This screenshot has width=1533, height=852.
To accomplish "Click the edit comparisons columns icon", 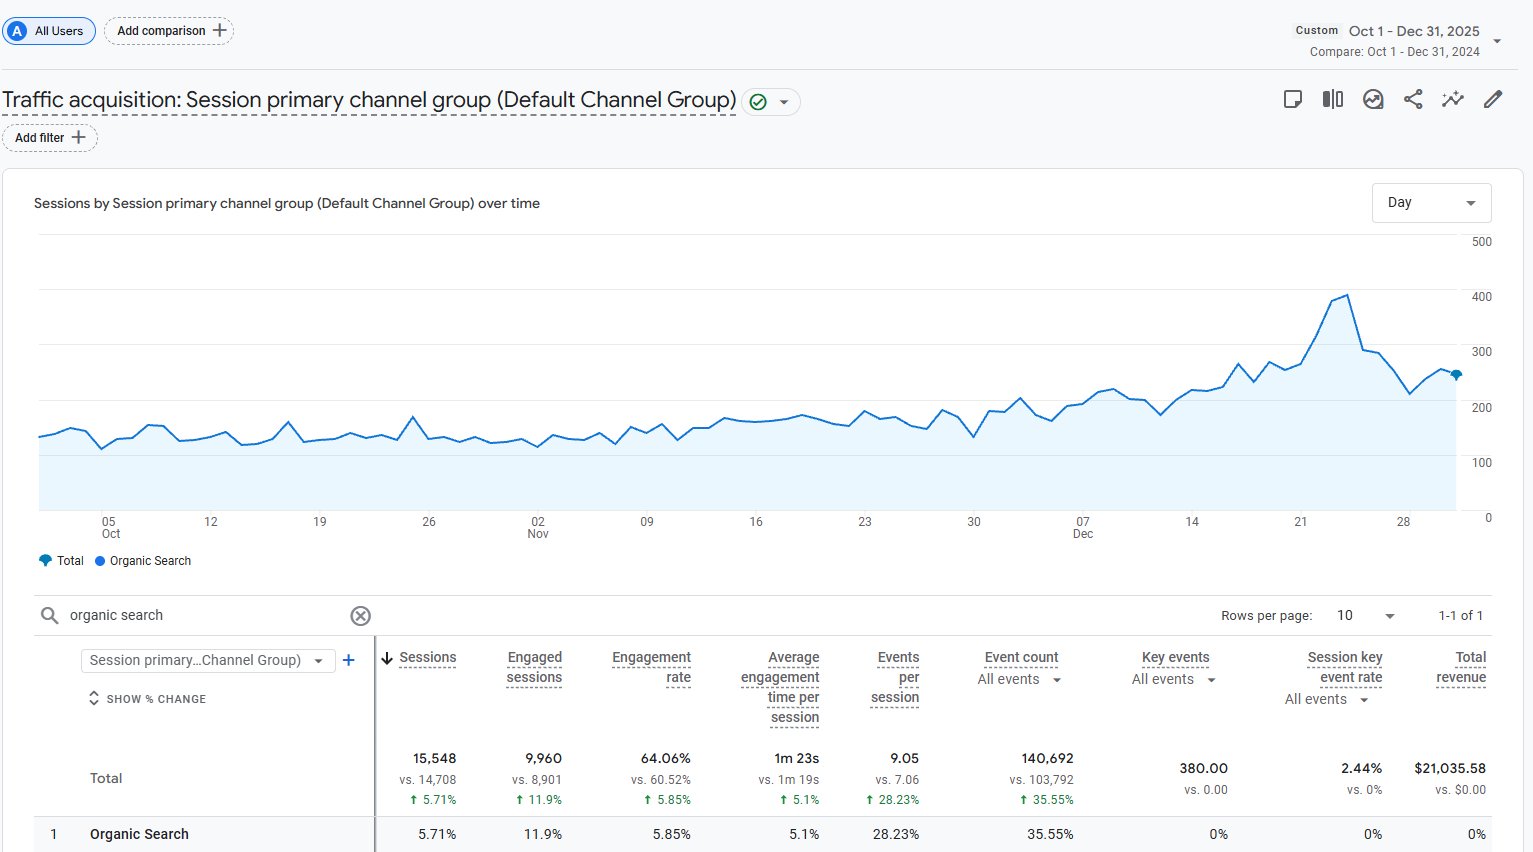I will point(1332,99).
